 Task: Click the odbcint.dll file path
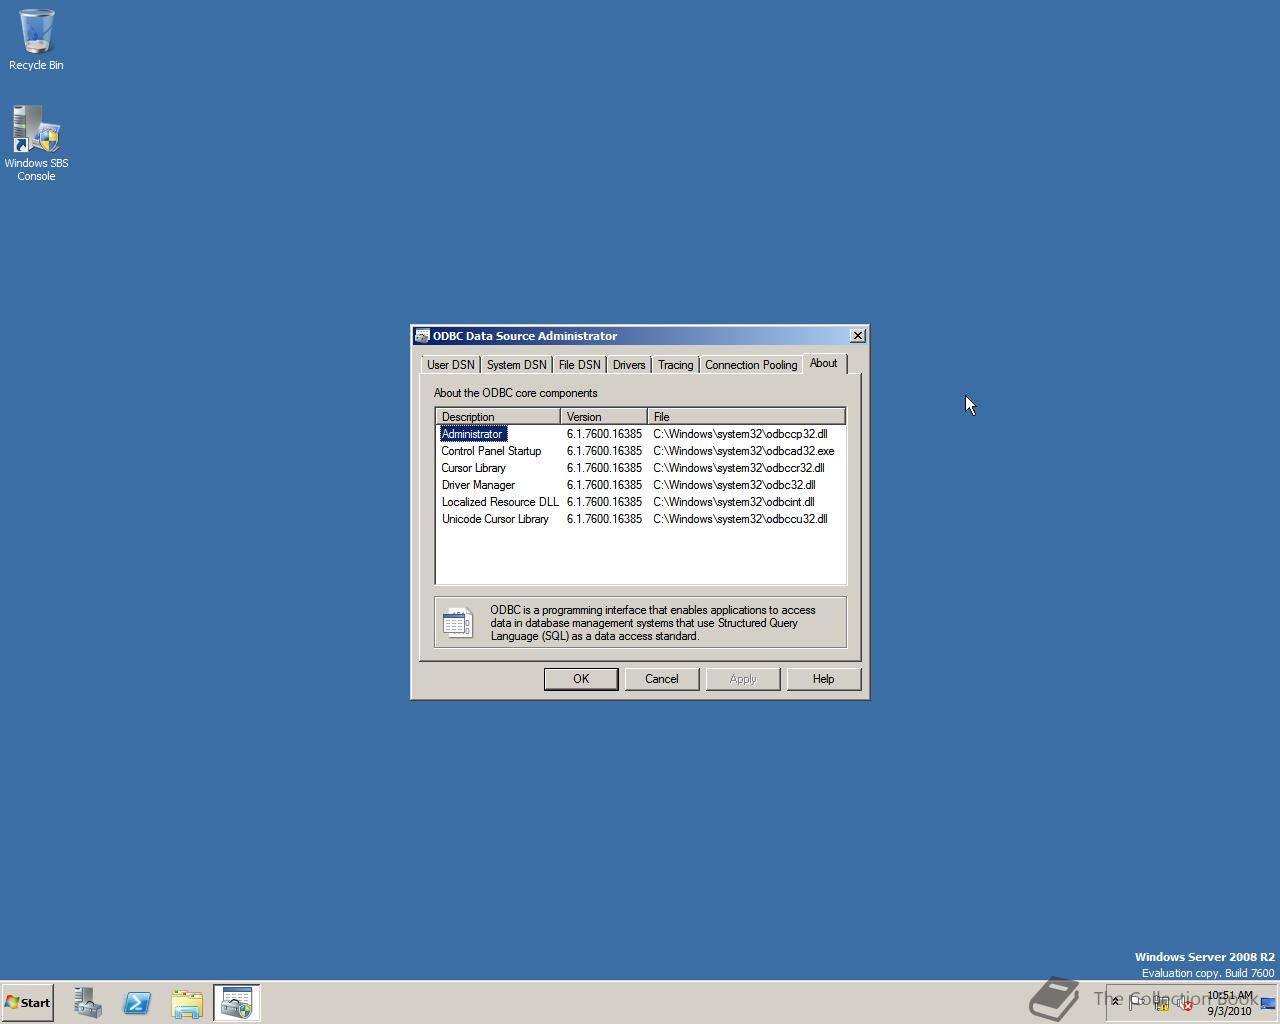pyautogui.click(x=734, y=502)
